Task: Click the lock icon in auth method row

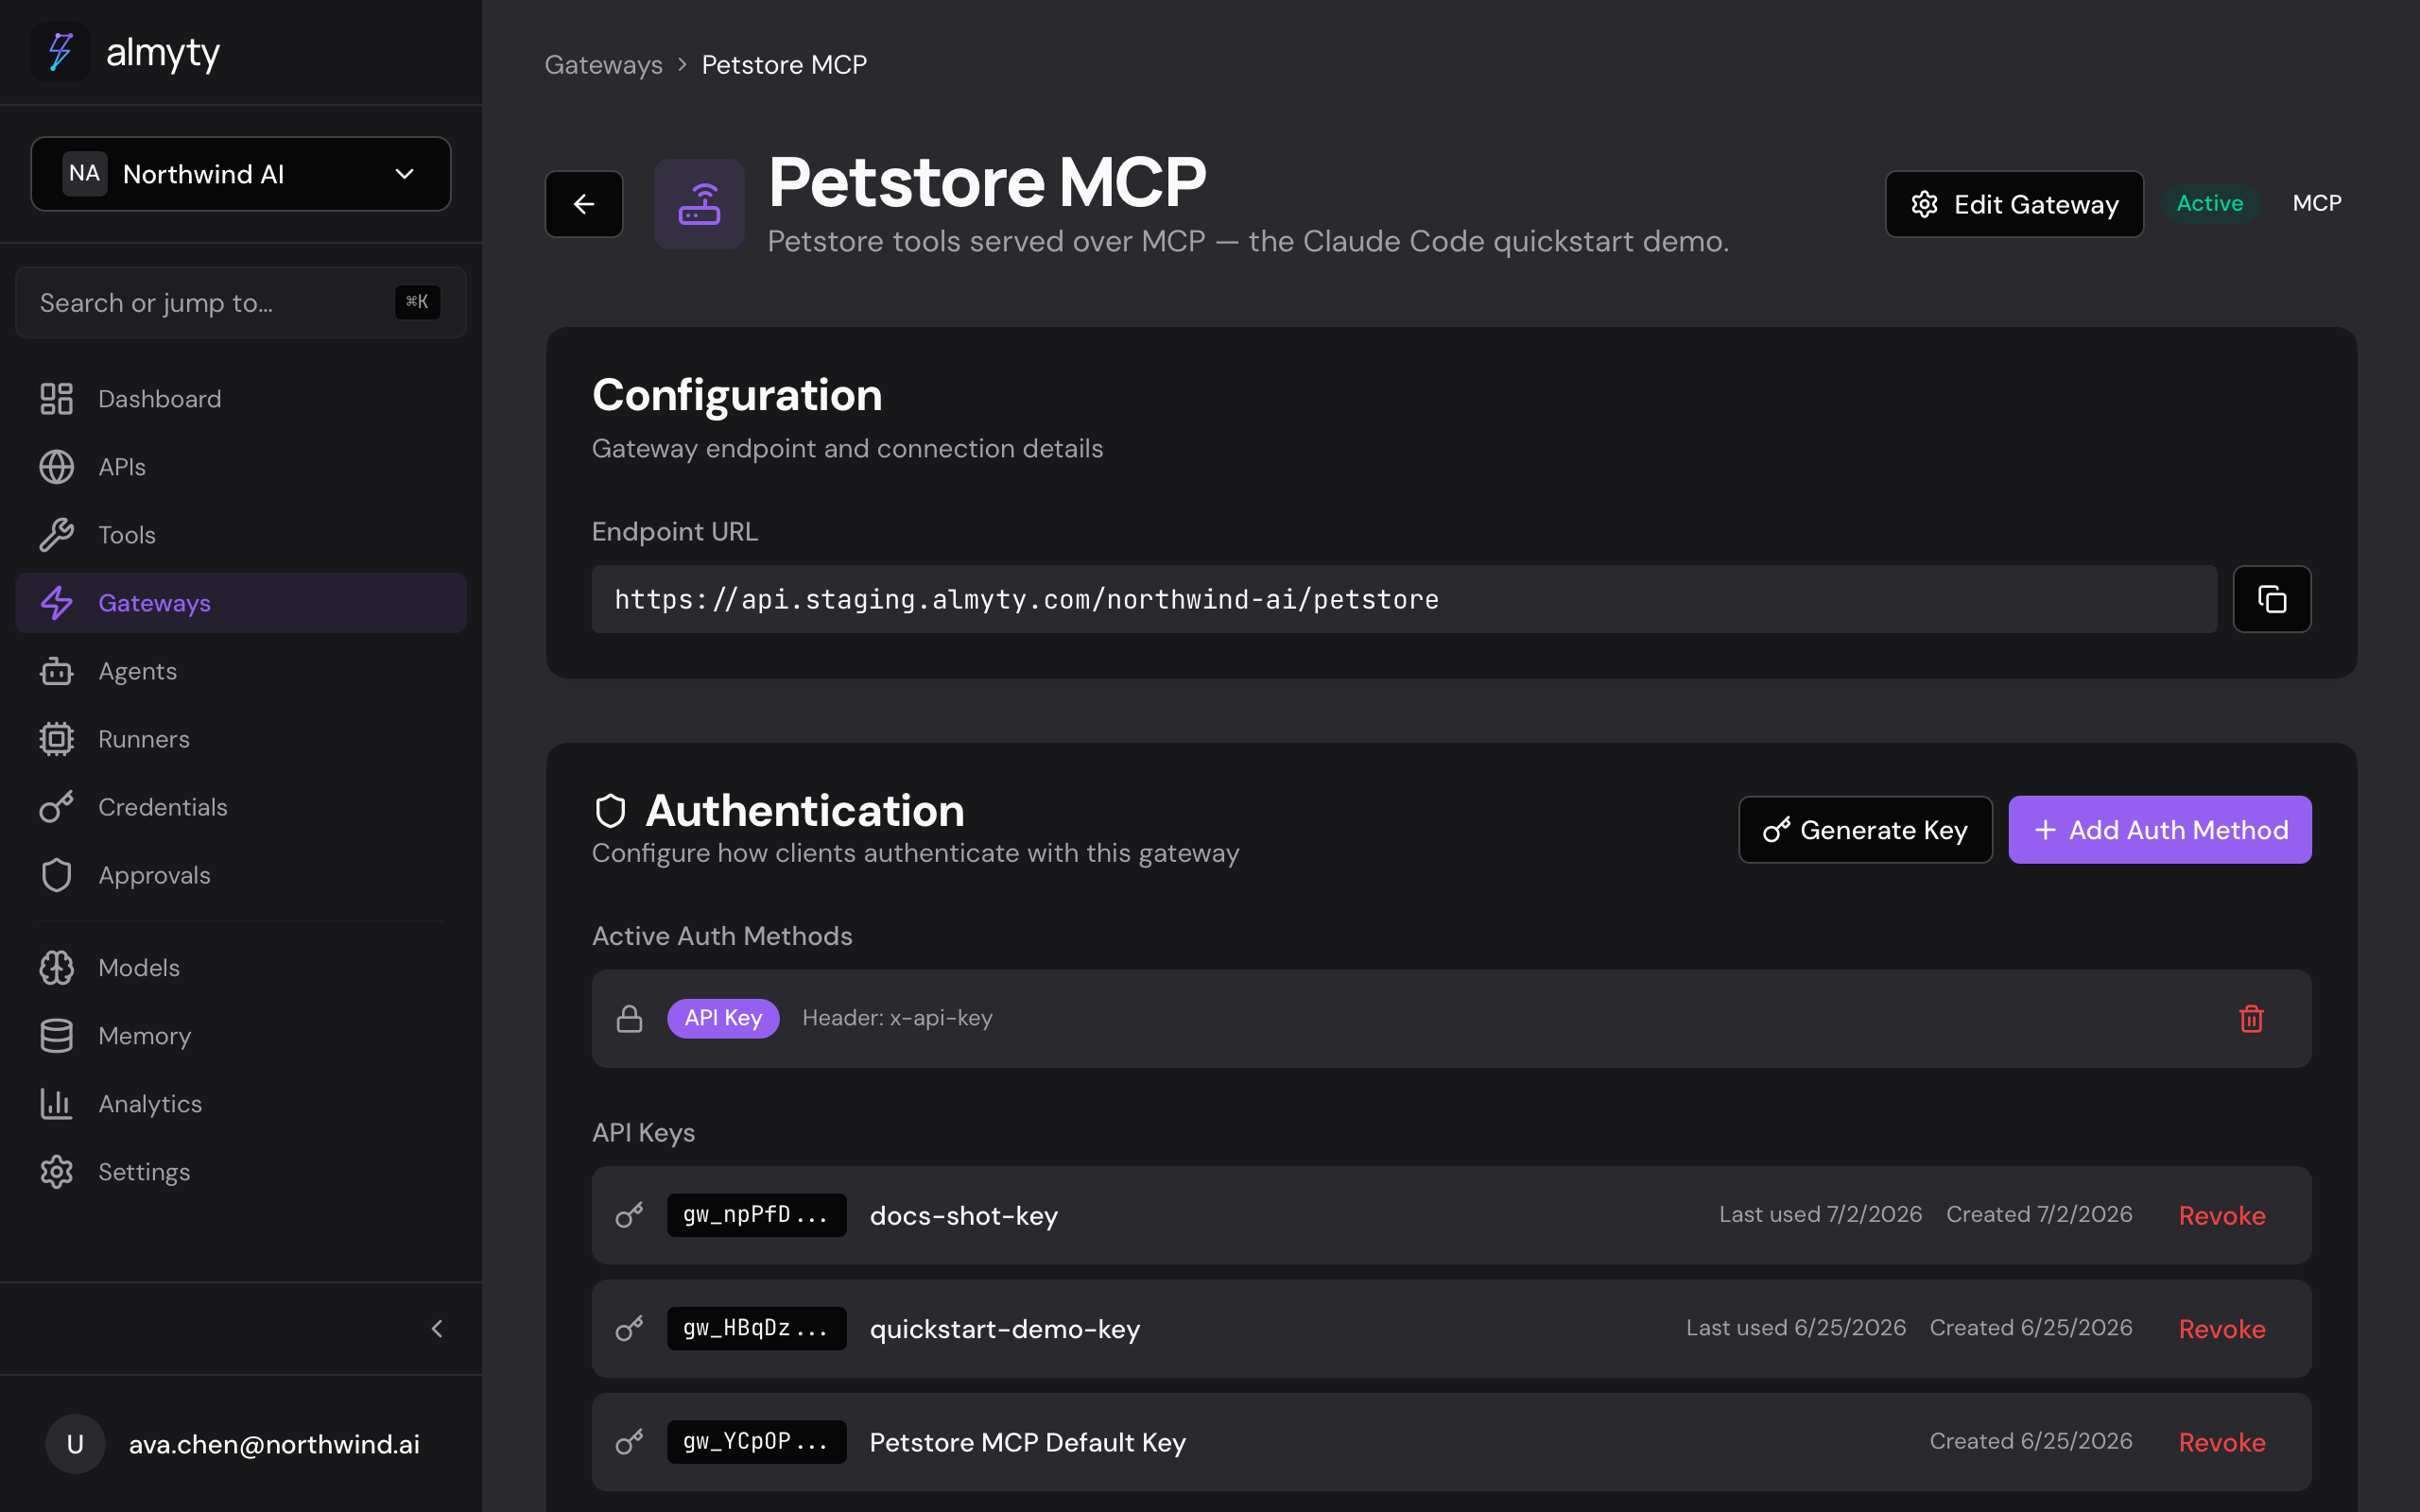Action: [x=629, y=1018]
